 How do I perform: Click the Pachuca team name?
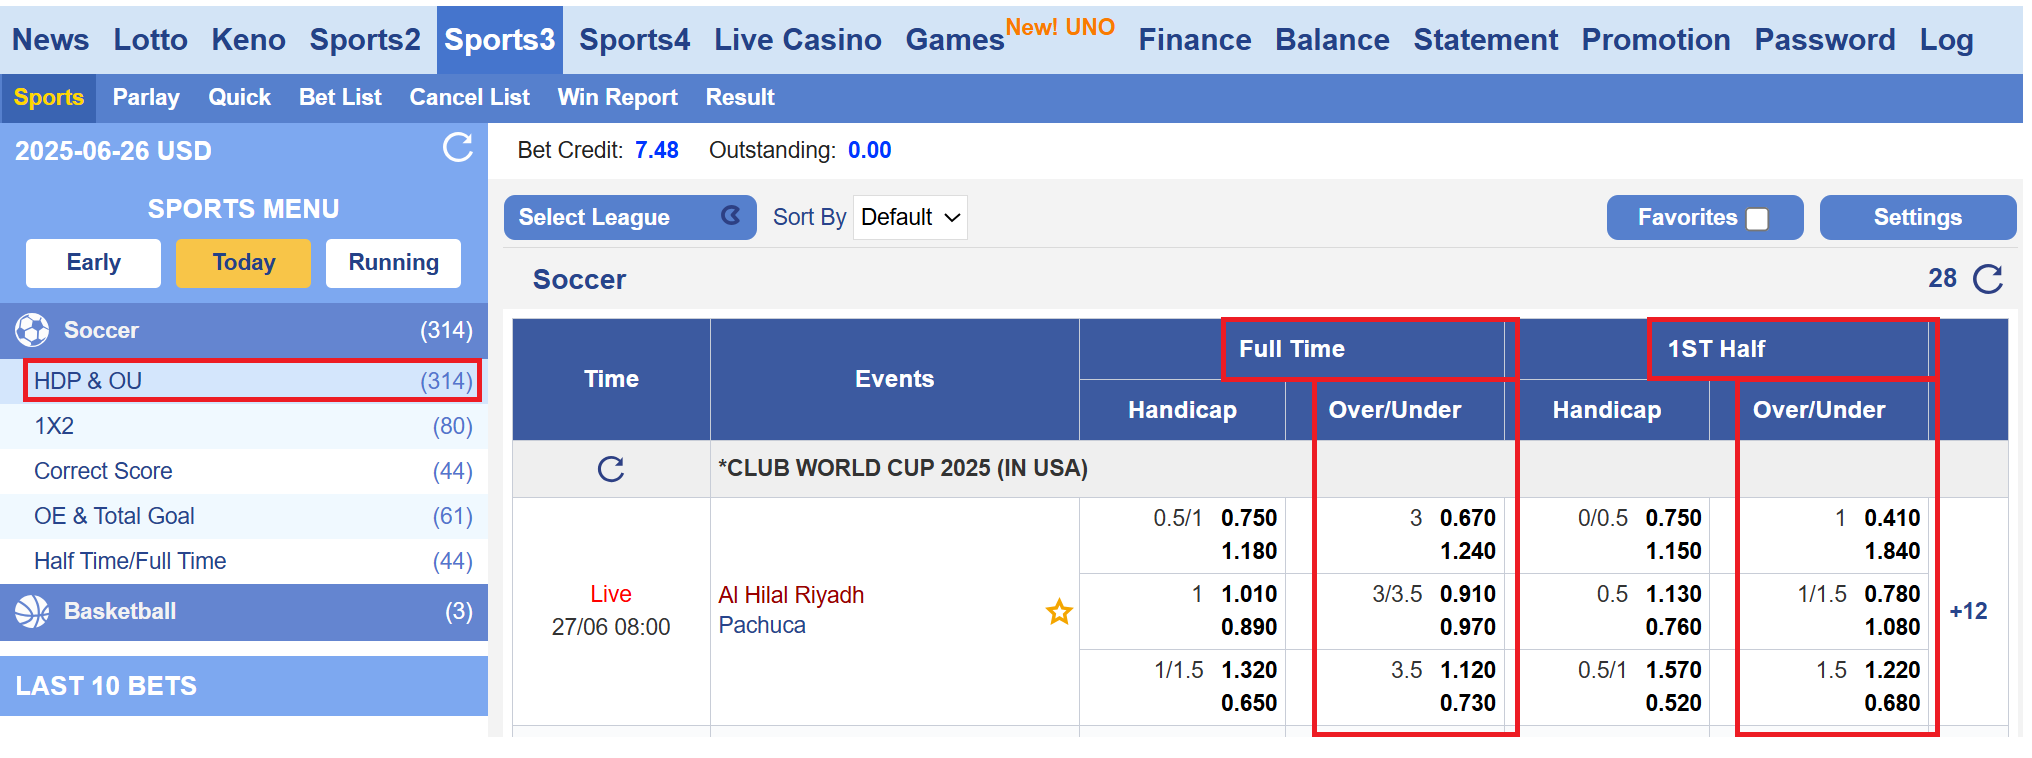(762, 625)
